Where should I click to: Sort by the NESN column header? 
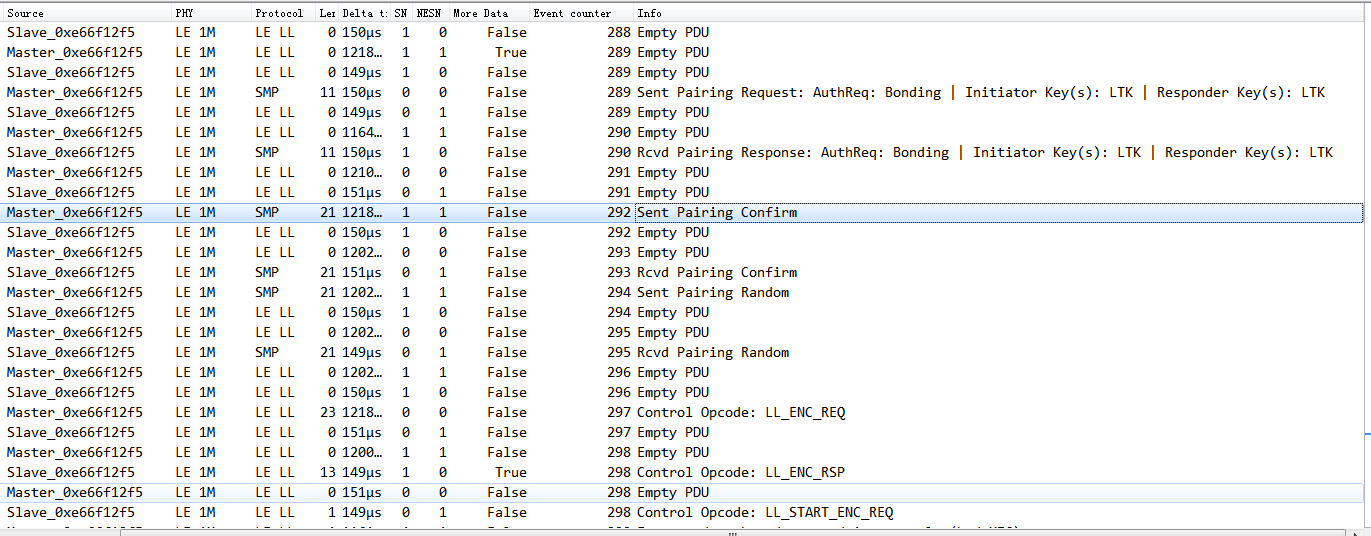[429, 13]
